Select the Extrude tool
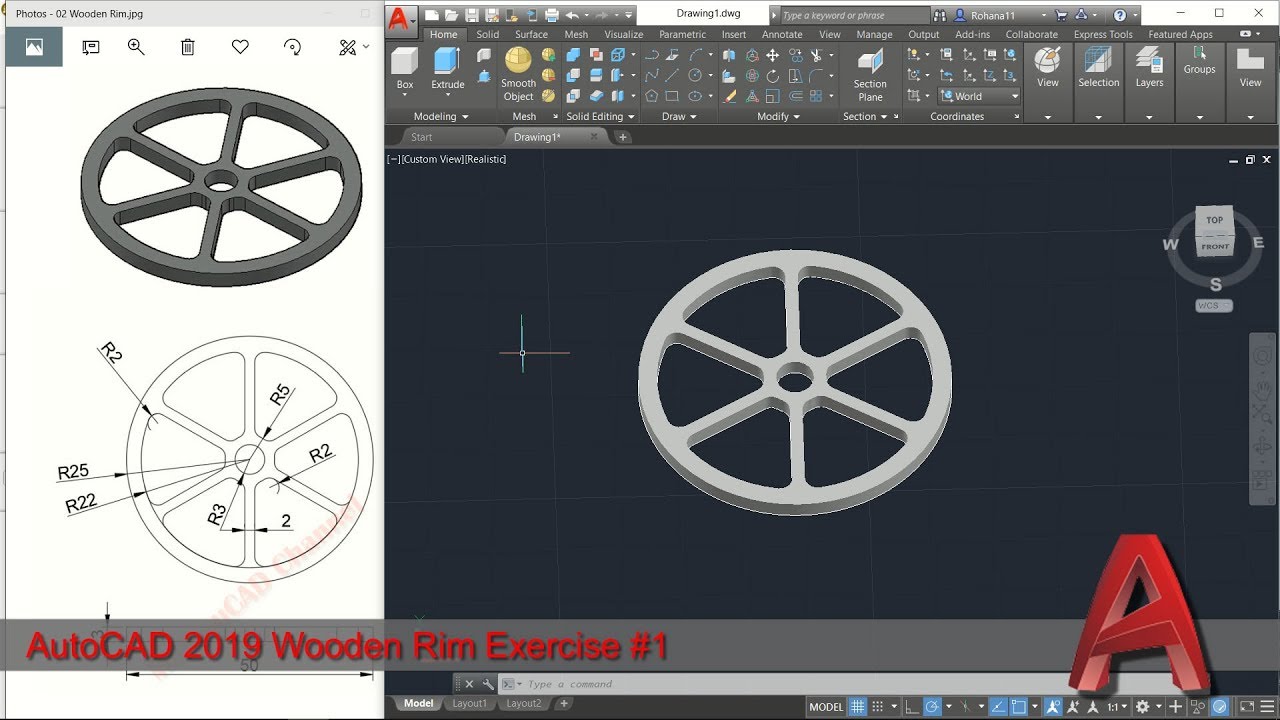 coord(447,68)
